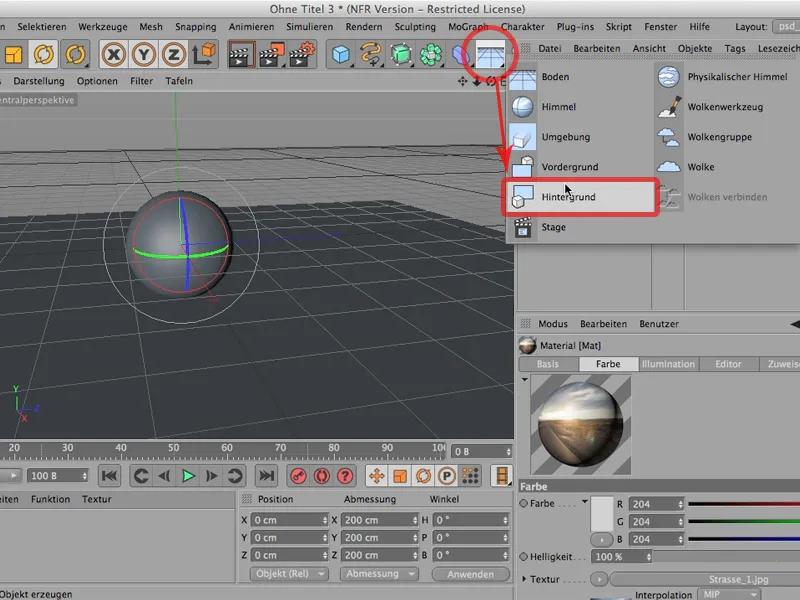Toggle rotation keyframe recording icon

tap(423, 476)
